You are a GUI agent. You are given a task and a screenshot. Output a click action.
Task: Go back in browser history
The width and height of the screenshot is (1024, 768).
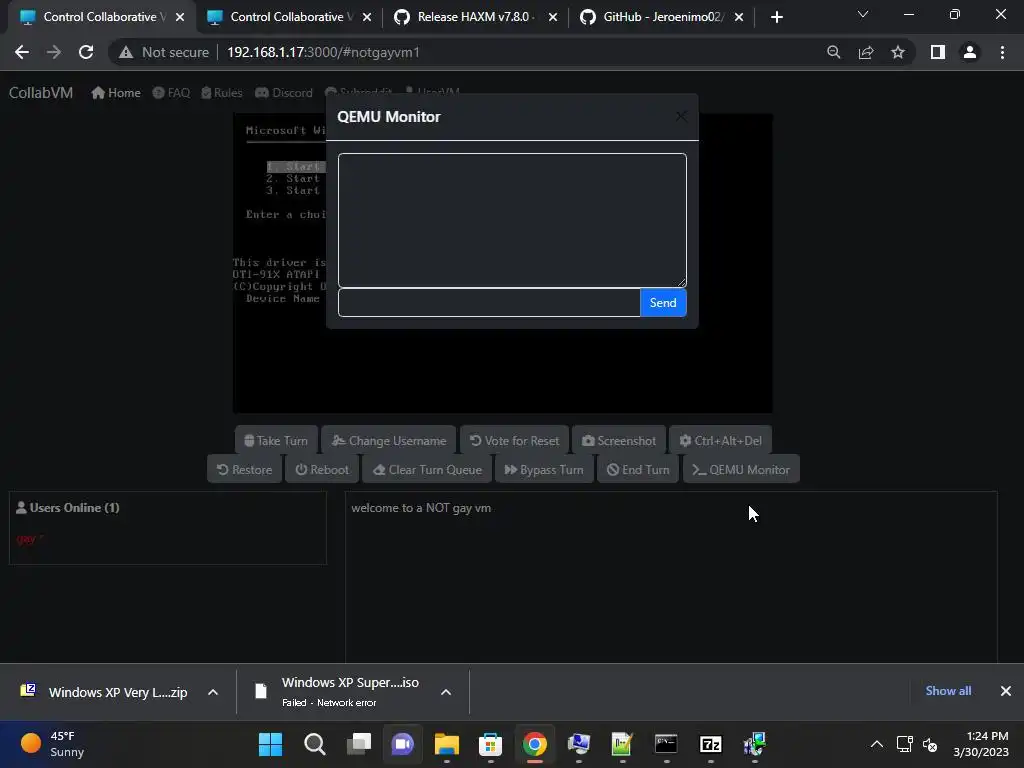click(x=22, y=52)
